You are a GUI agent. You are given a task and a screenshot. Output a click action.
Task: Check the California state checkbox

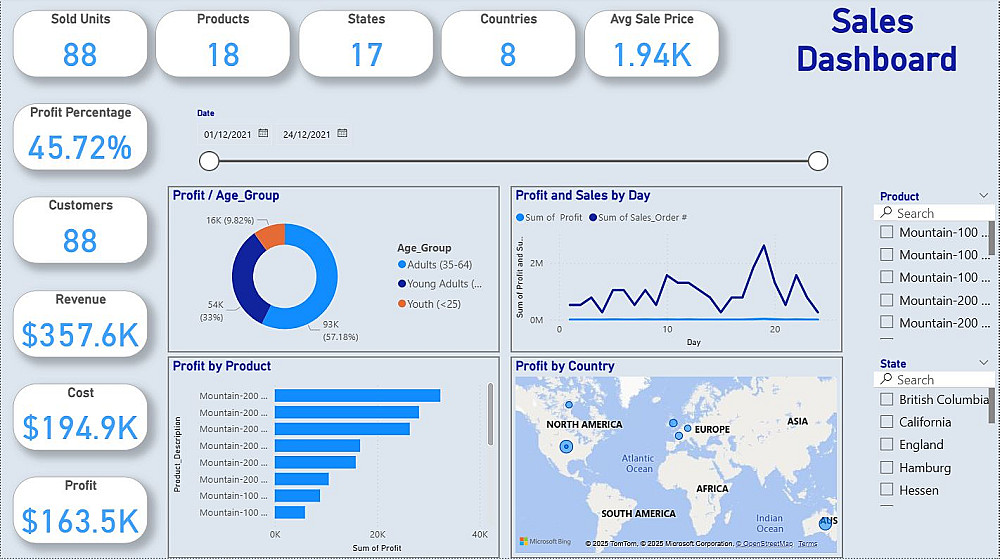(886, 422)
